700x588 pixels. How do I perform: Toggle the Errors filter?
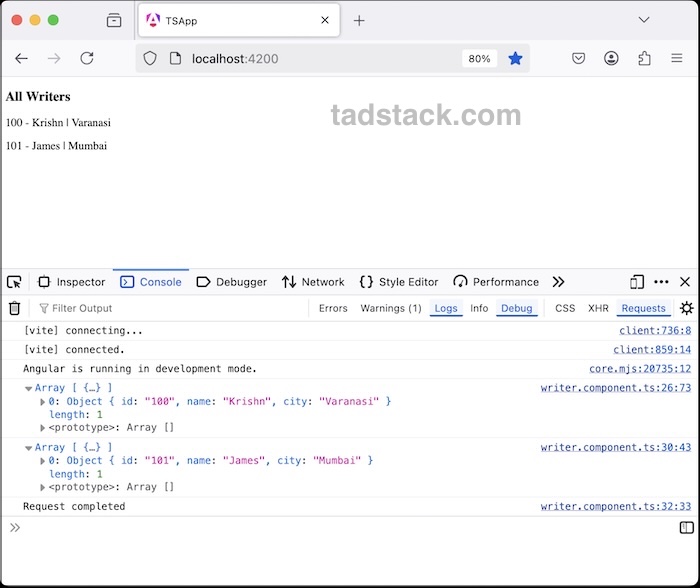click(333, 308)
